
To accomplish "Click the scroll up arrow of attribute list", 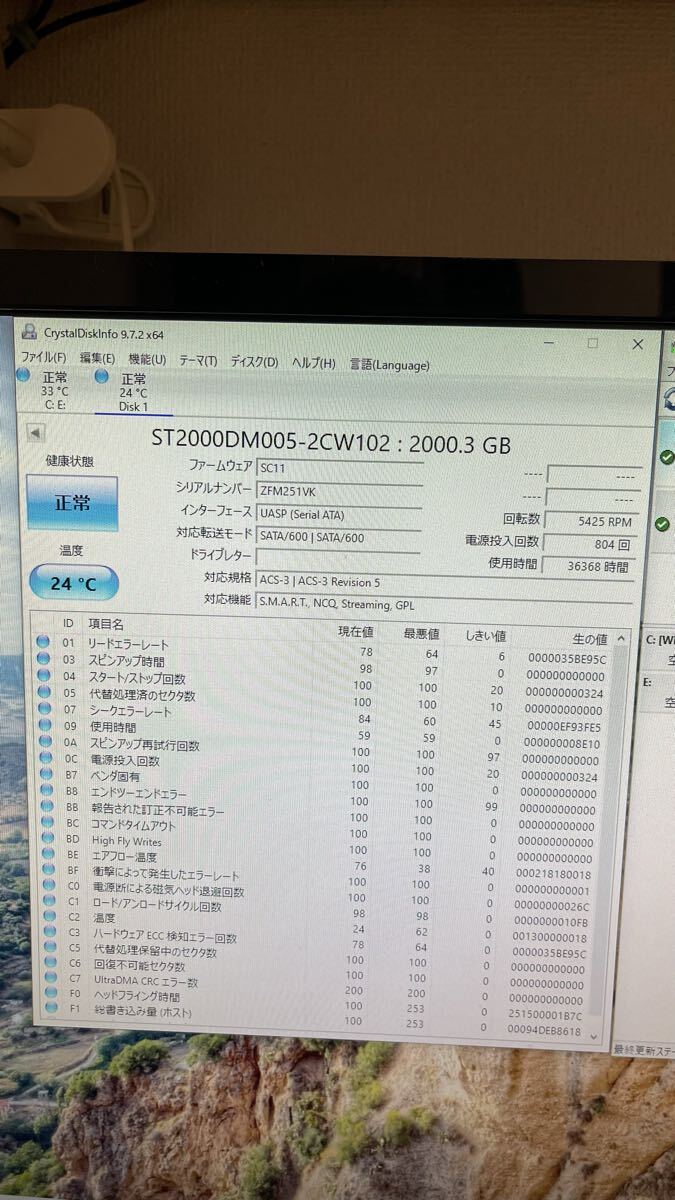I will click(x=621, y=638).
